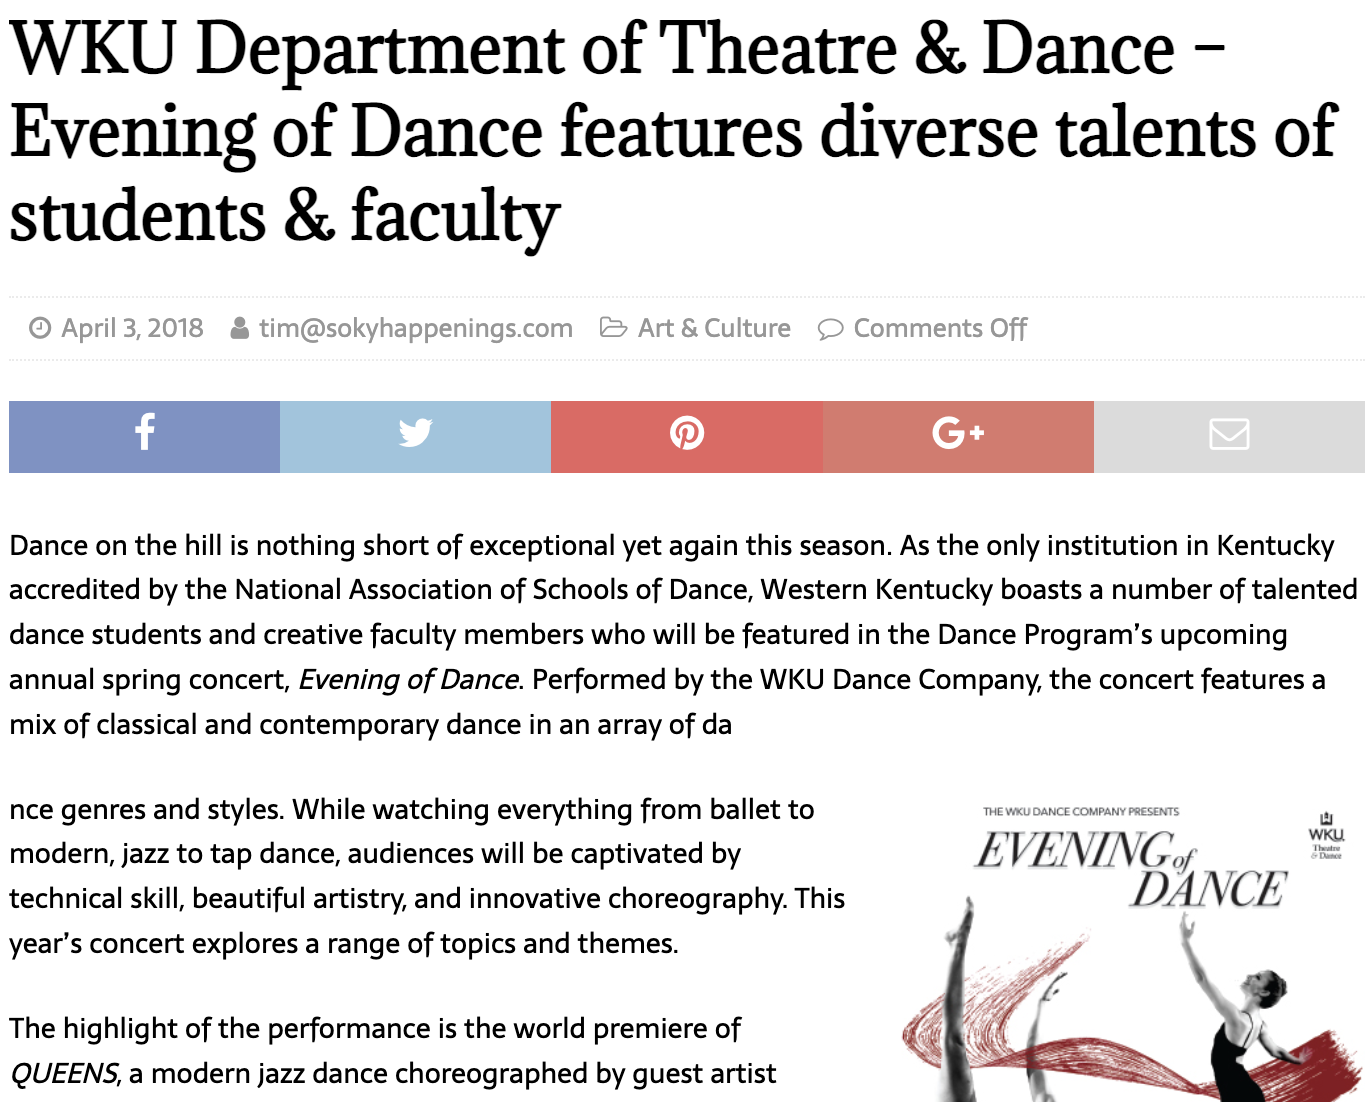
Task: Click the red-toned Pinterest share bar segment
Action: (x=686, y=435)
